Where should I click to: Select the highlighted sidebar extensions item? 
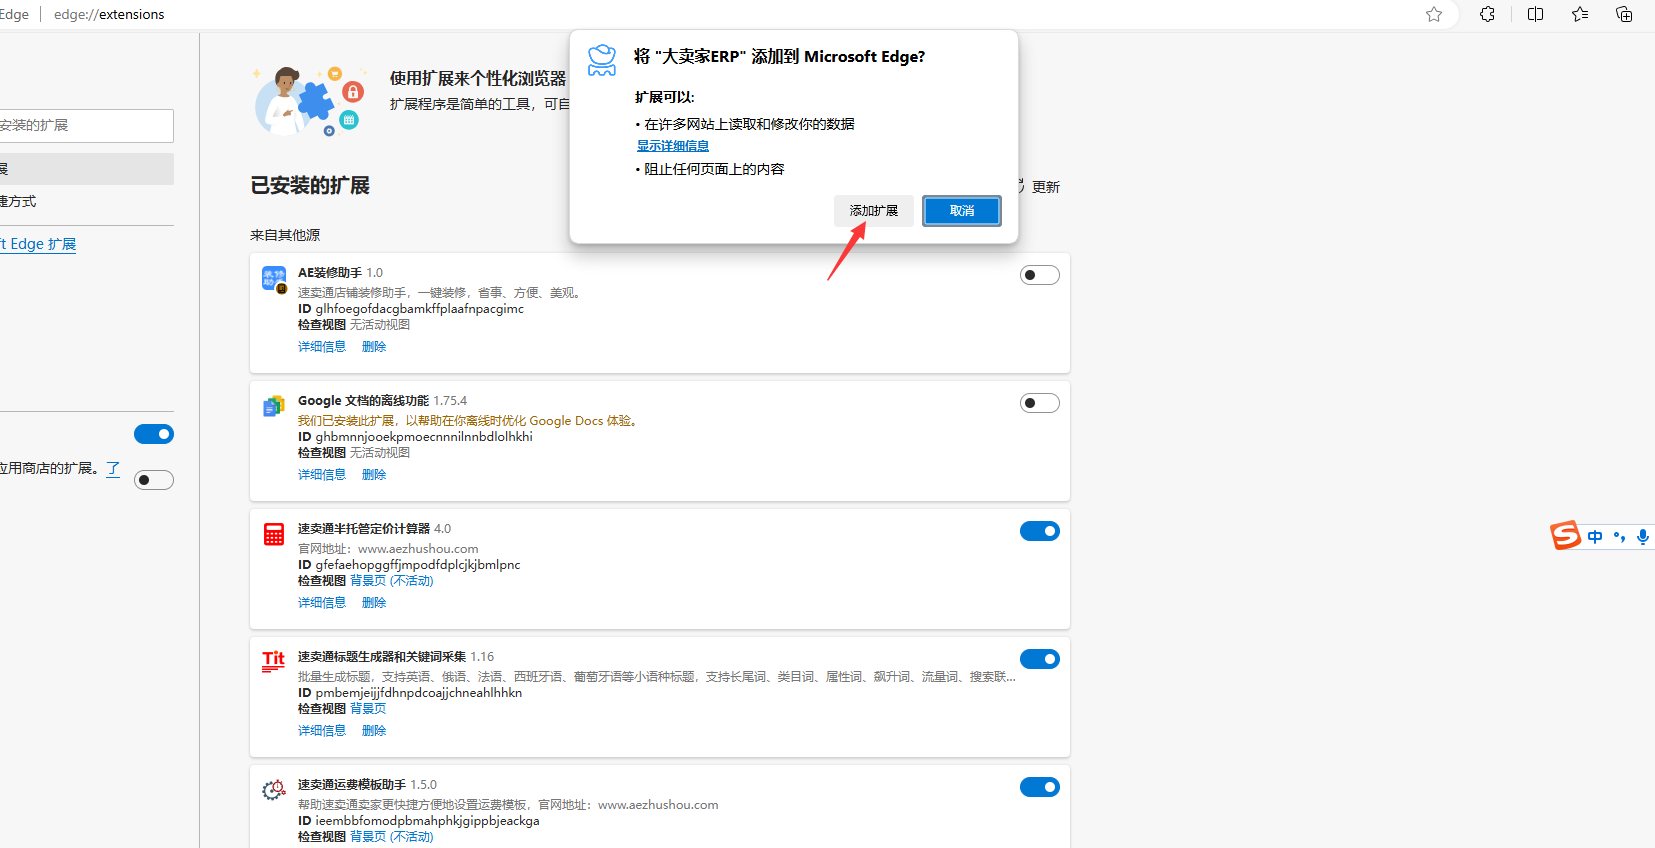pyautogui.click(x=86, y=169)
